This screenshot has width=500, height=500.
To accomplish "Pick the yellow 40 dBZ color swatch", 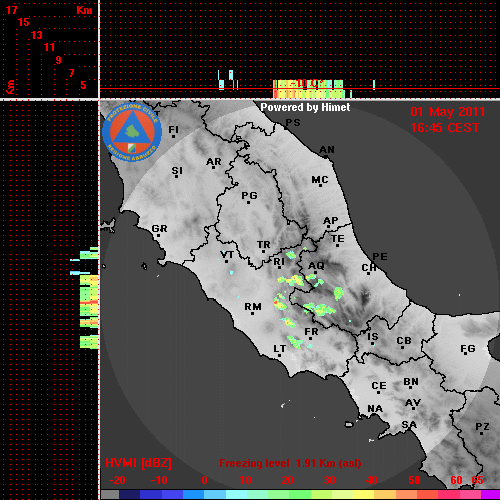I will click(363, 494).
